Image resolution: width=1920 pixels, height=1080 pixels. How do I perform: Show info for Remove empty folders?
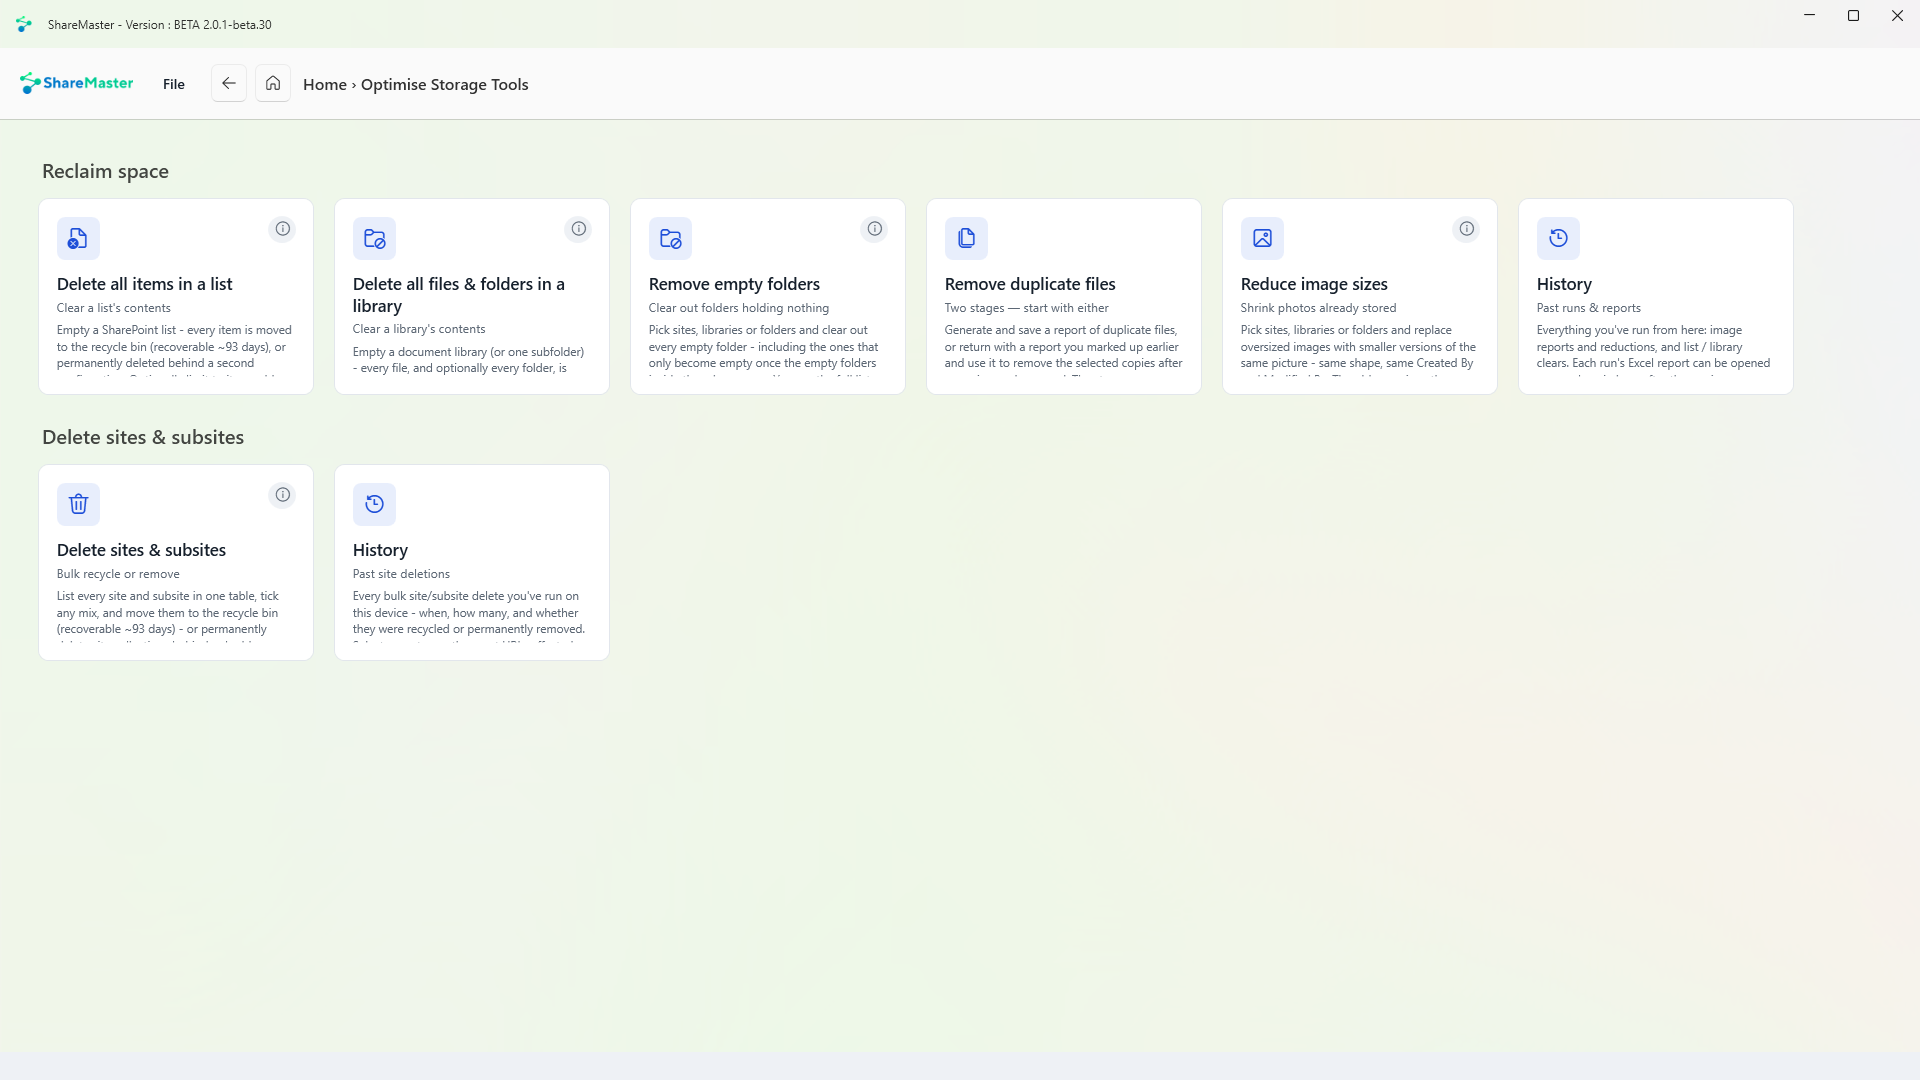click(x=875, y=229)
